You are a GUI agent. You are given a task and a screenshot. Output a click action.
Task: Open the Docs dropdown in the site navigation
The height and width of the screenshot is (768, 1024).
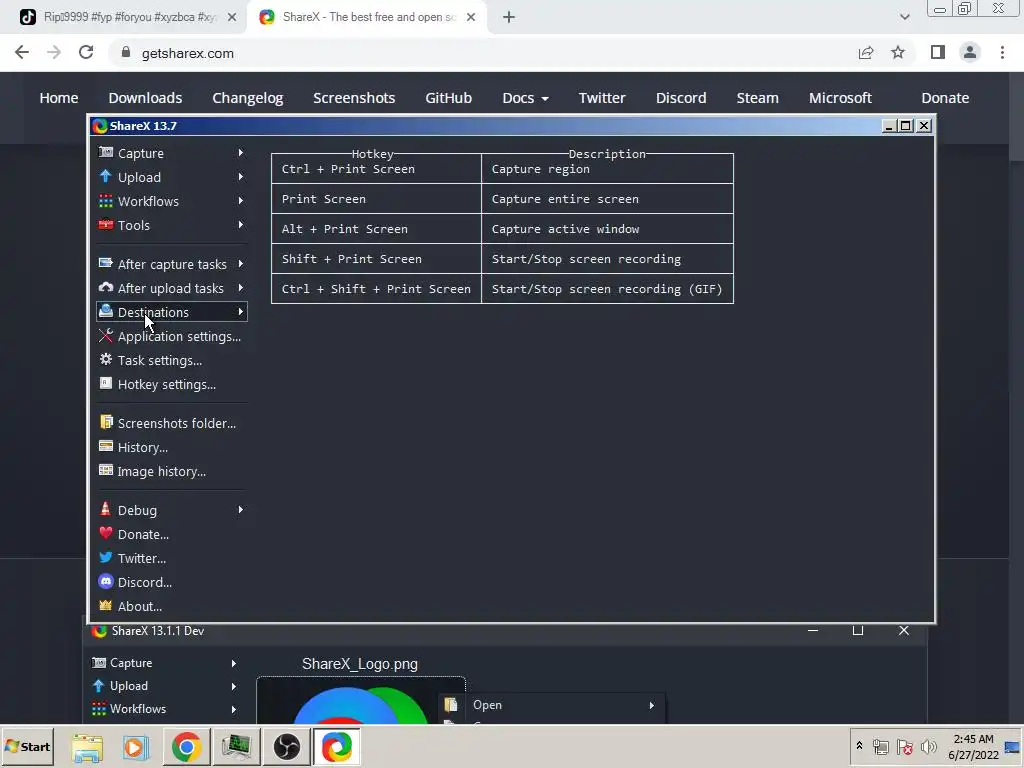pyautogui.click(x=525, y=98)
